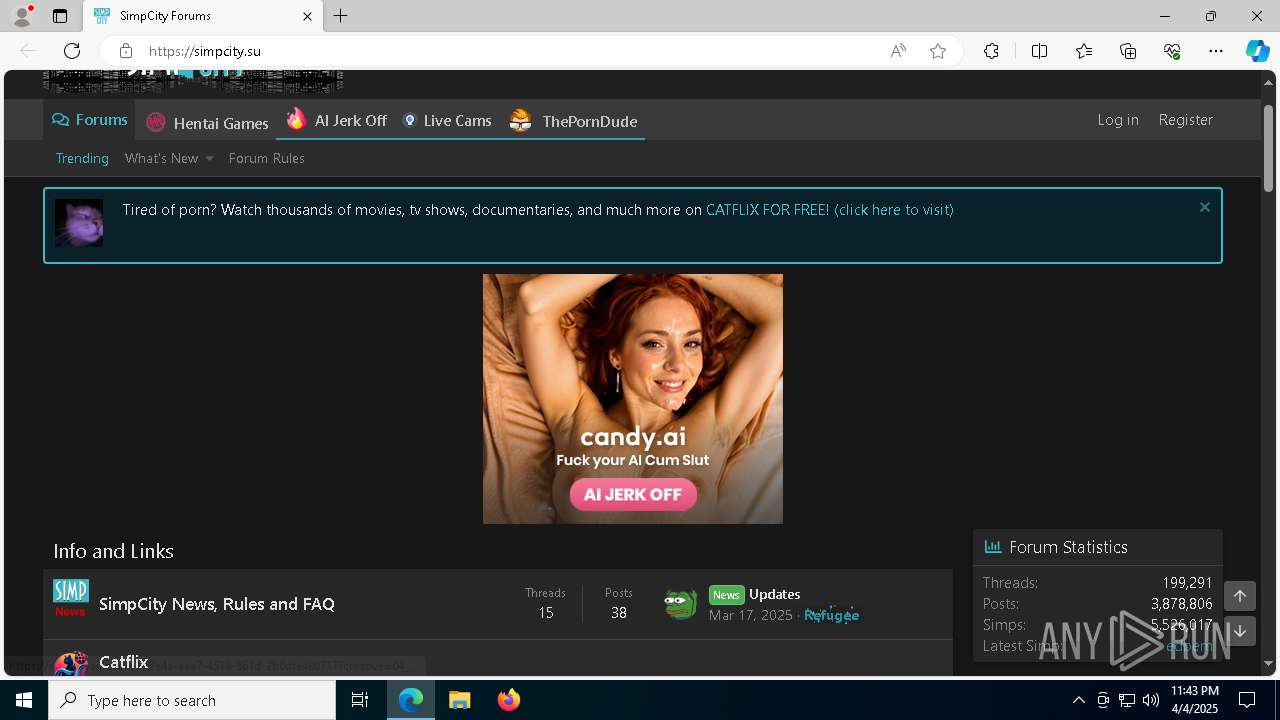
Task: Open the Forum Rules link
Action: (266, 158)
